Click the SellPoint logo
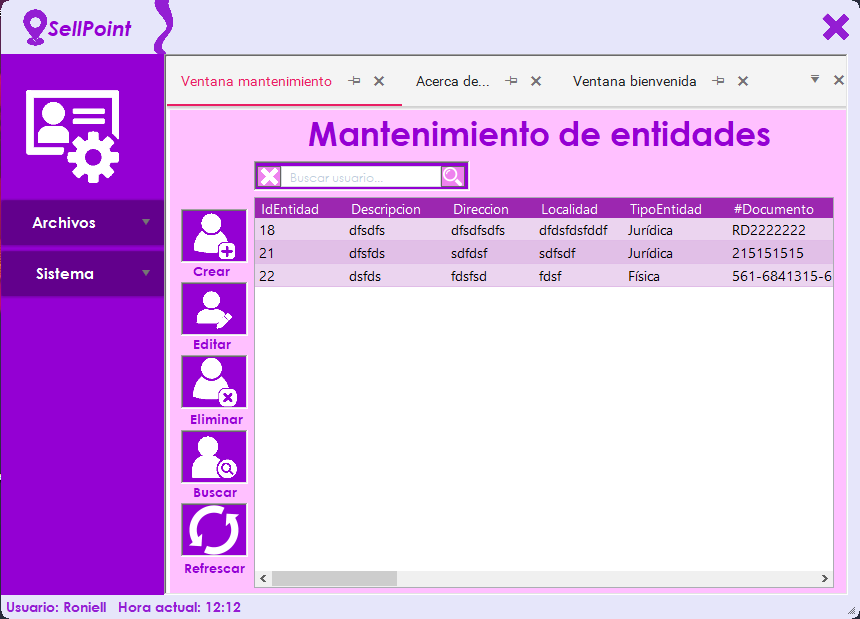The height and width of the screenshot is (619, 860). coord(77,27)
